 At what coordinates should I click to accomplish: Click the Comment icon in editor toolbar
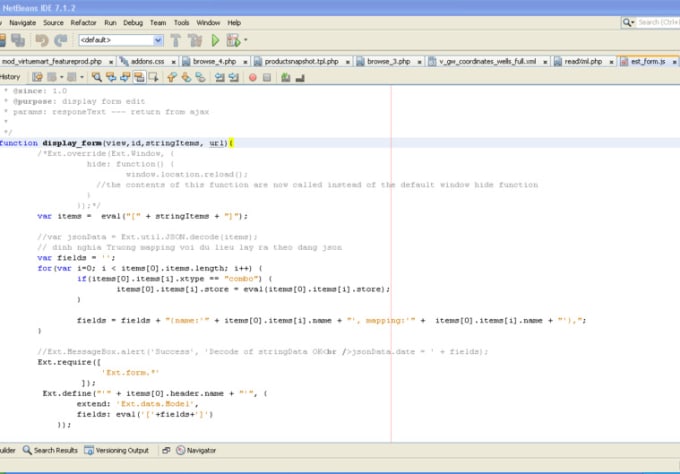(285, 78)
